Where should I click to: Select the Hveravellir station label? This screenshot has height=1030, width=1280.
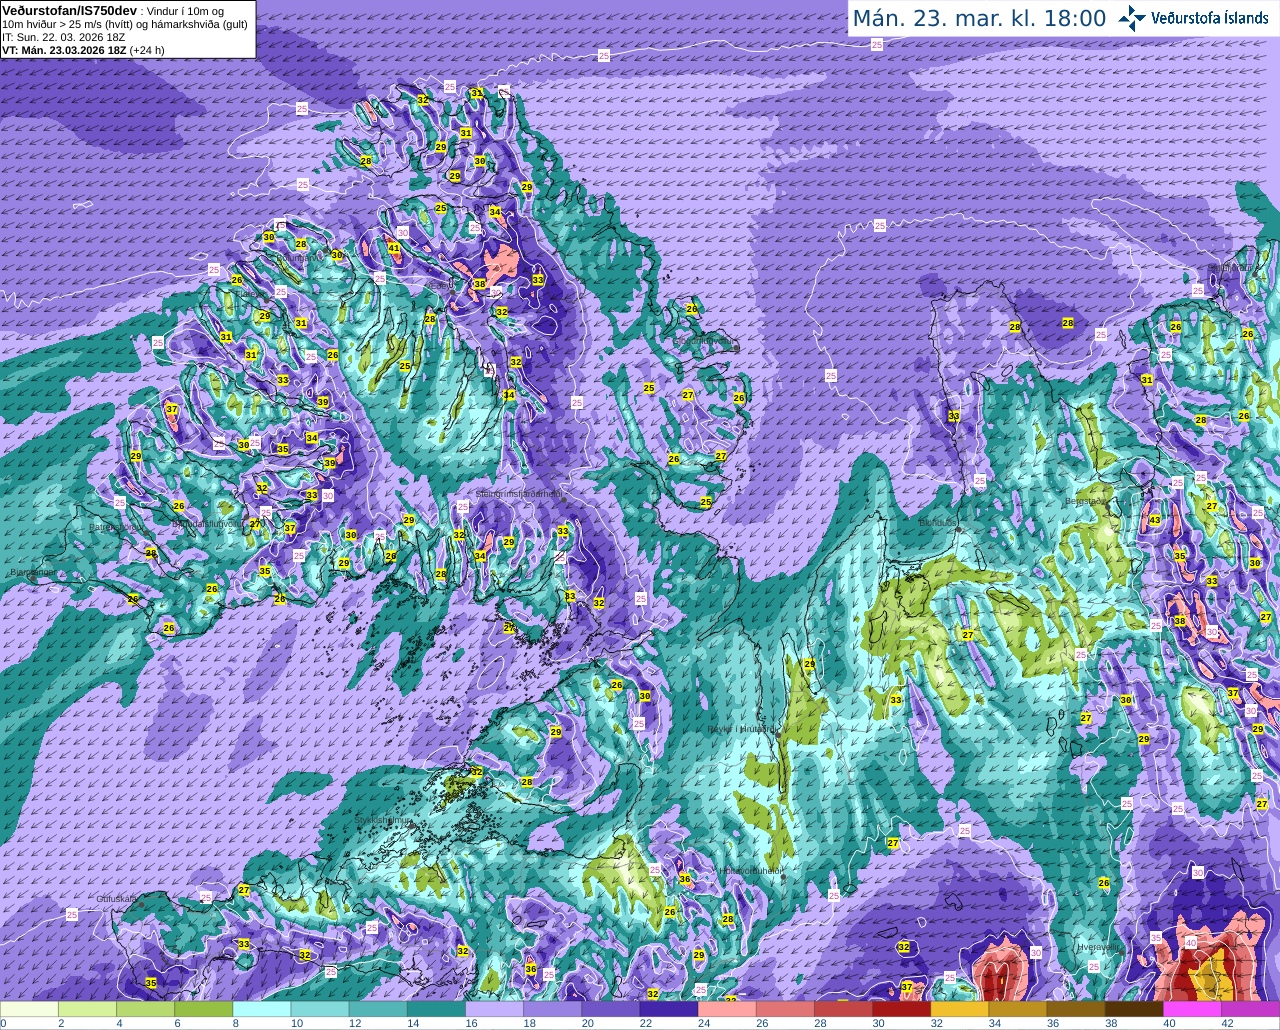pos(1097,946)
